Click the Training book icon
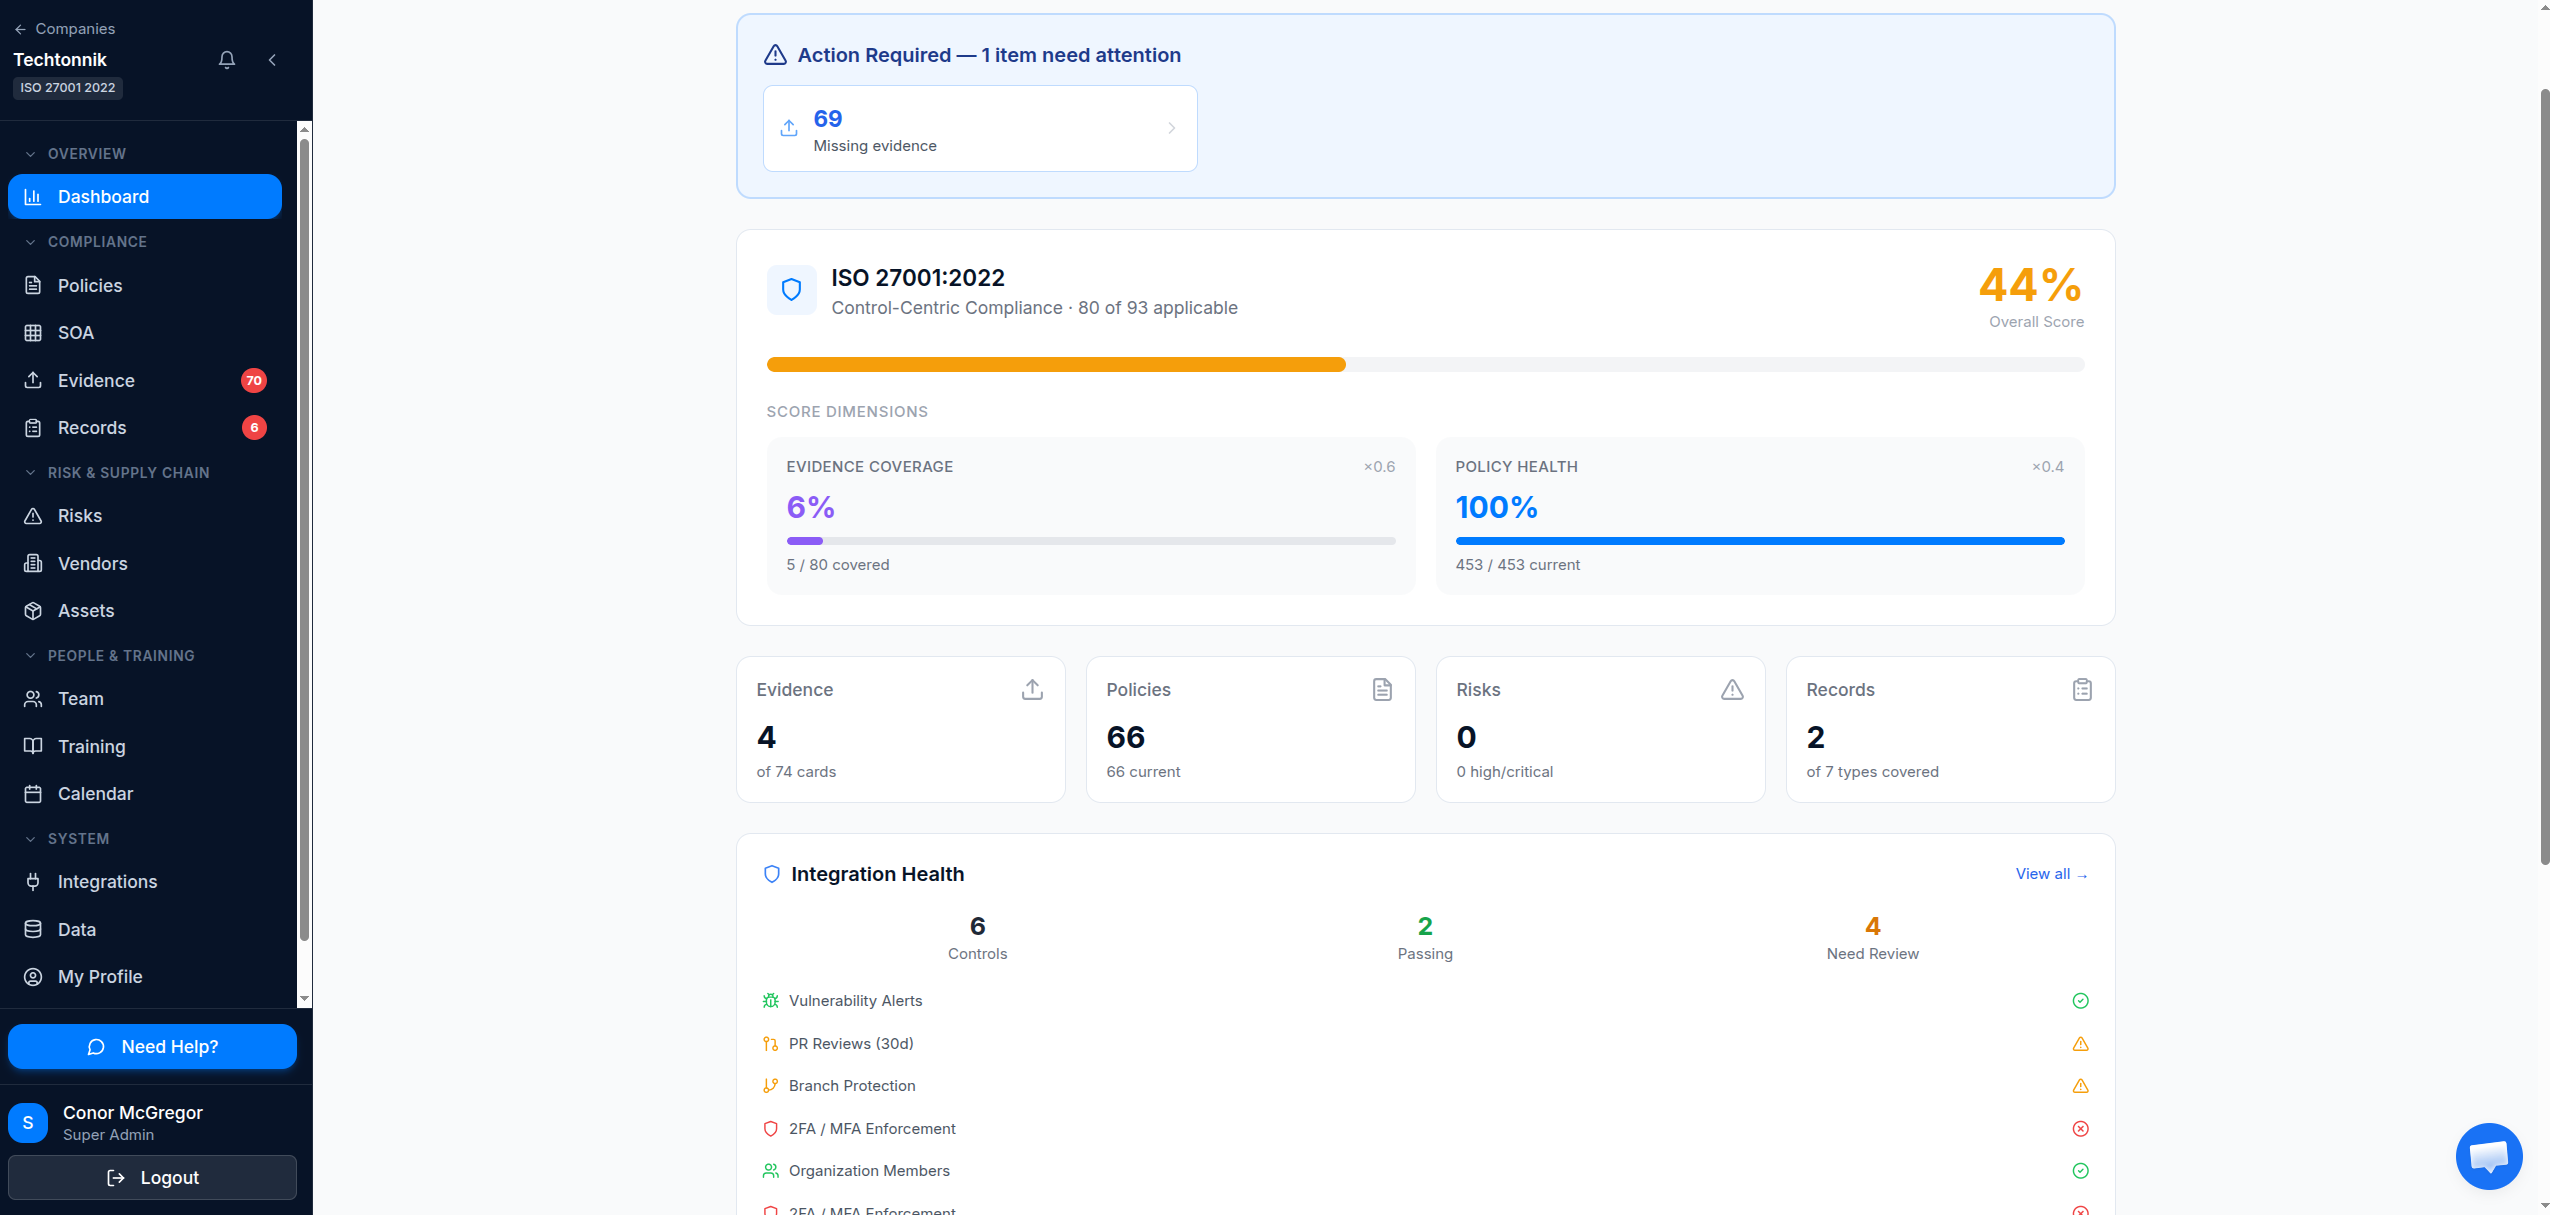 [x=33, y=747]
